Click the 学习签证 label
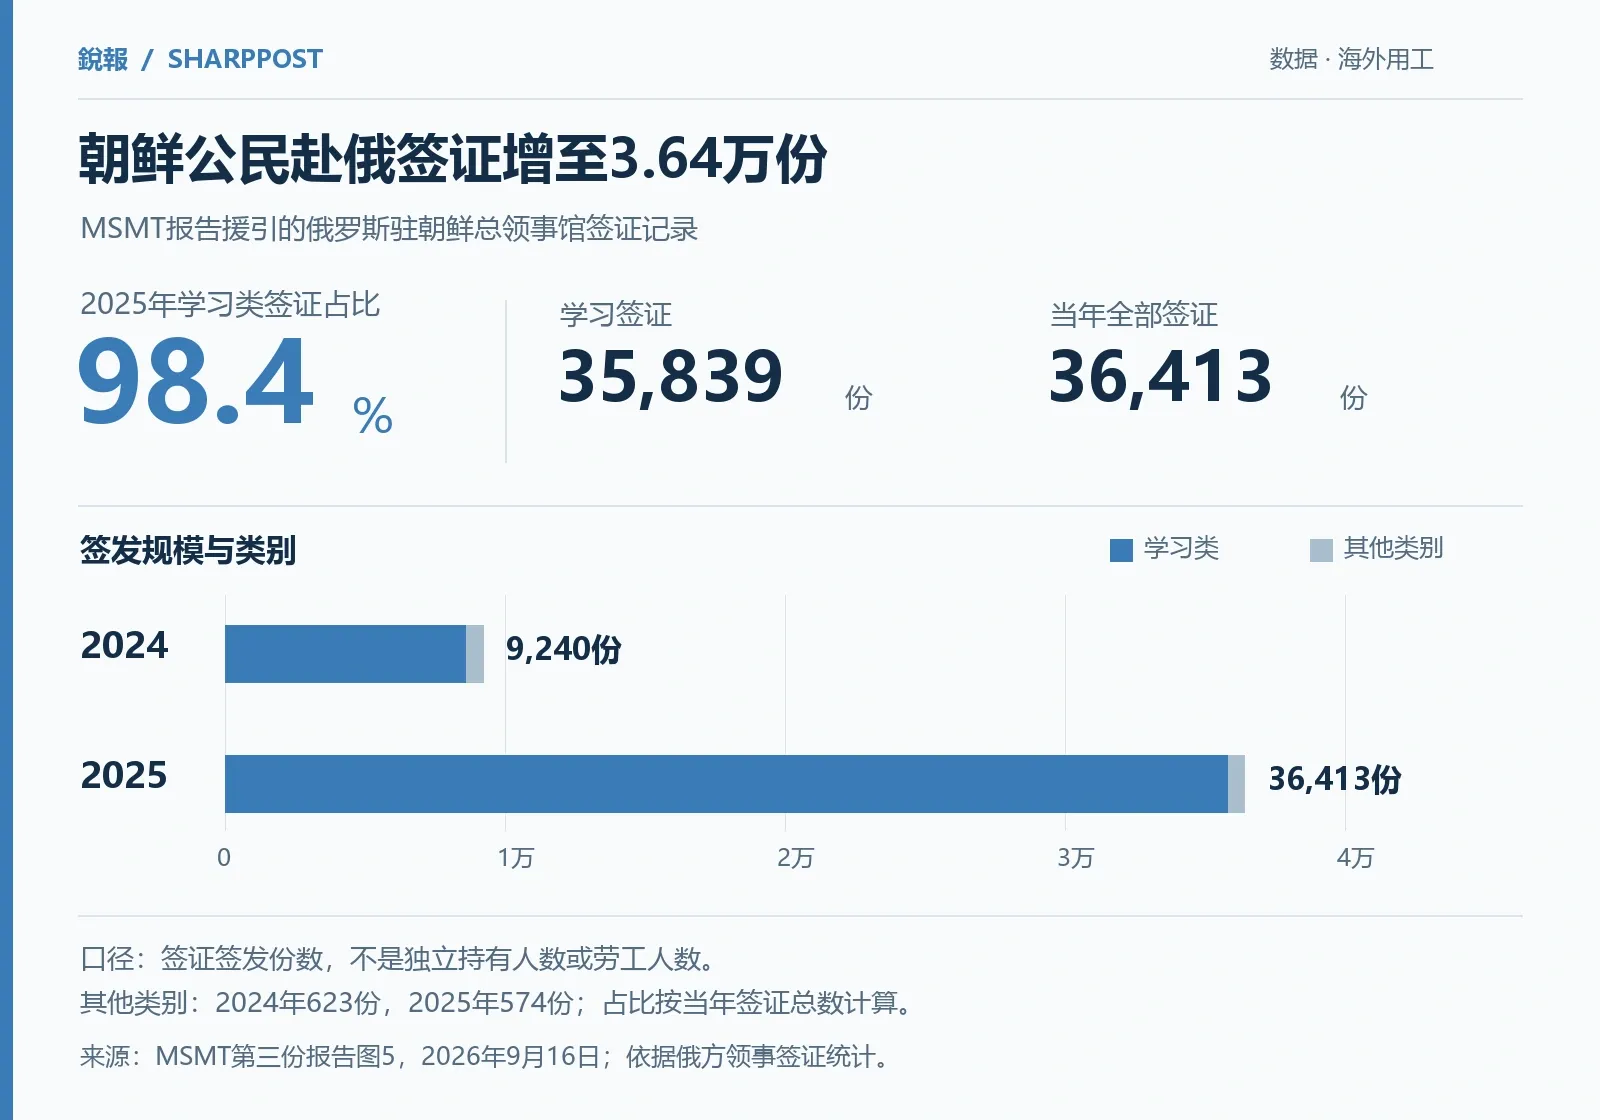1600x1120 pixels. tap(616, 315)
